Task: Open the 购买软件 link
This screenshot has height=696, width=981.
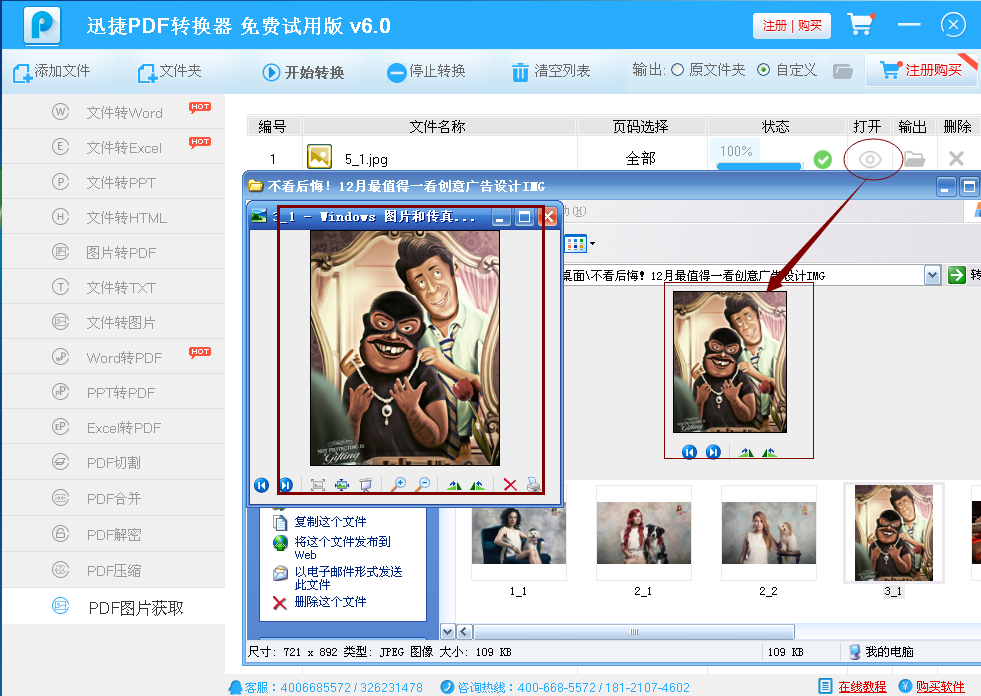Action: point(940,687)
